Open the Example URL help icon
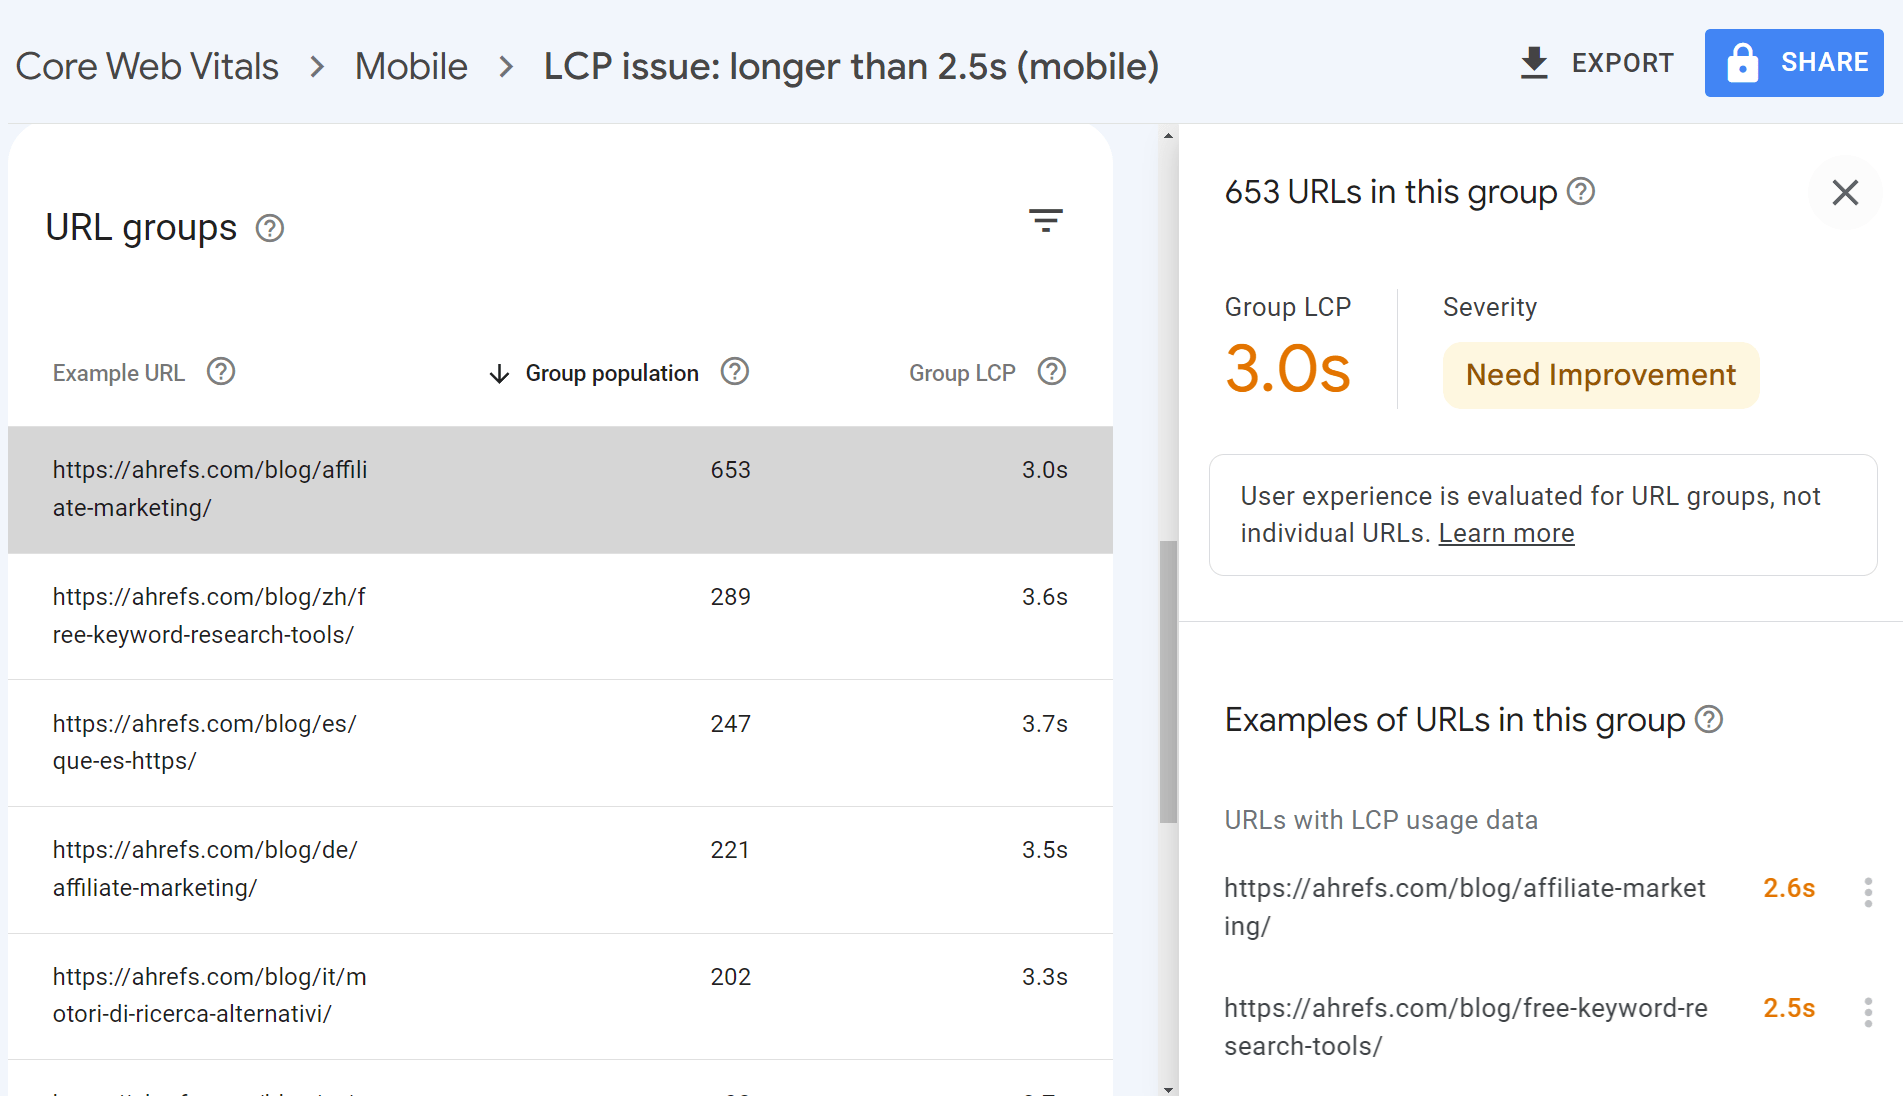Screen dimensions: 1903x1096 click(220, 372)
